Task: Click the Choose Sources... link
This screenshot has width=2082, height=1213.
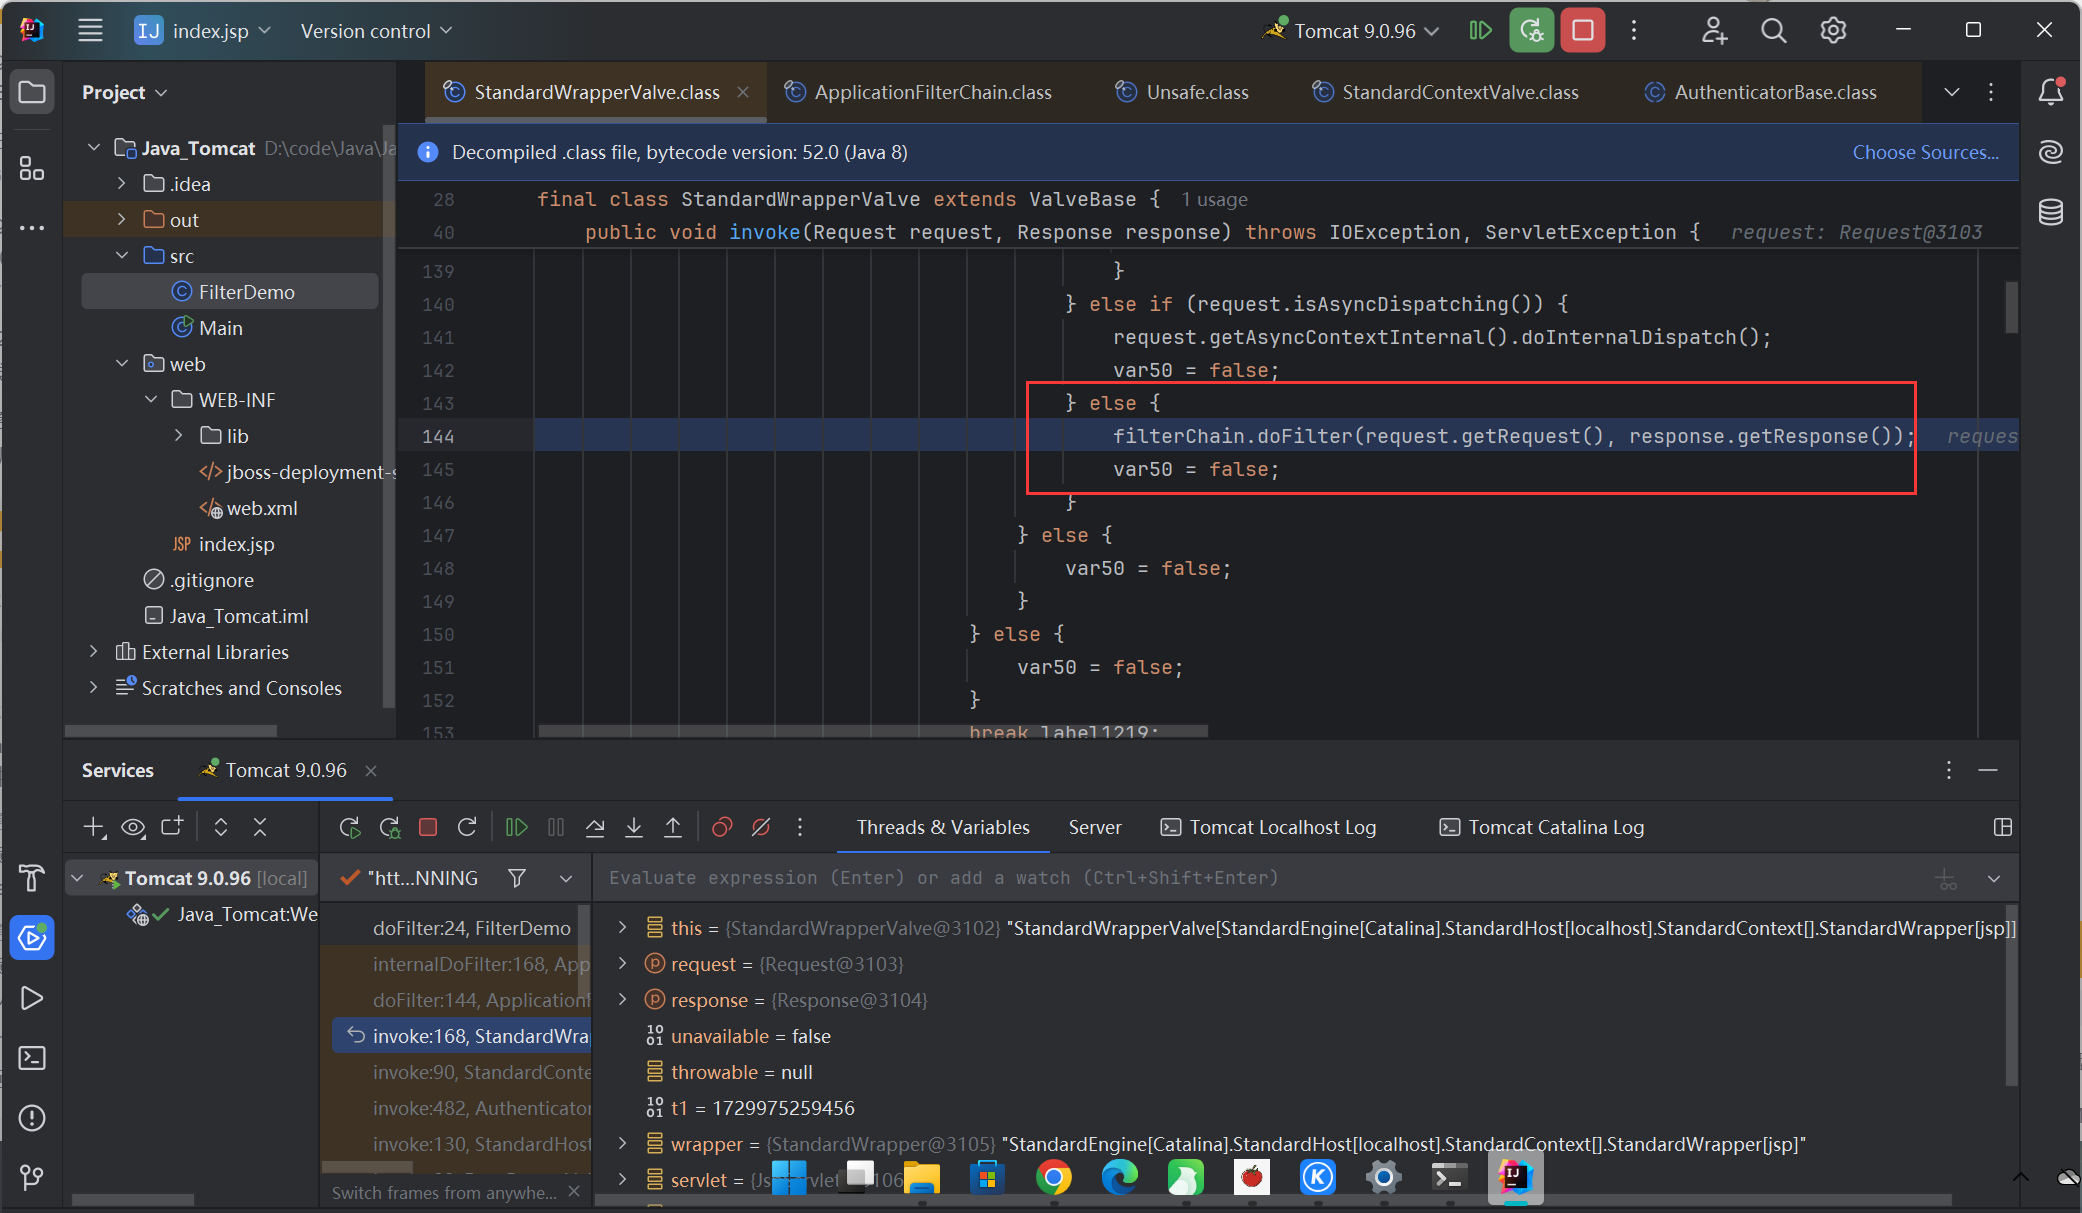Action: pos(1925,152)
